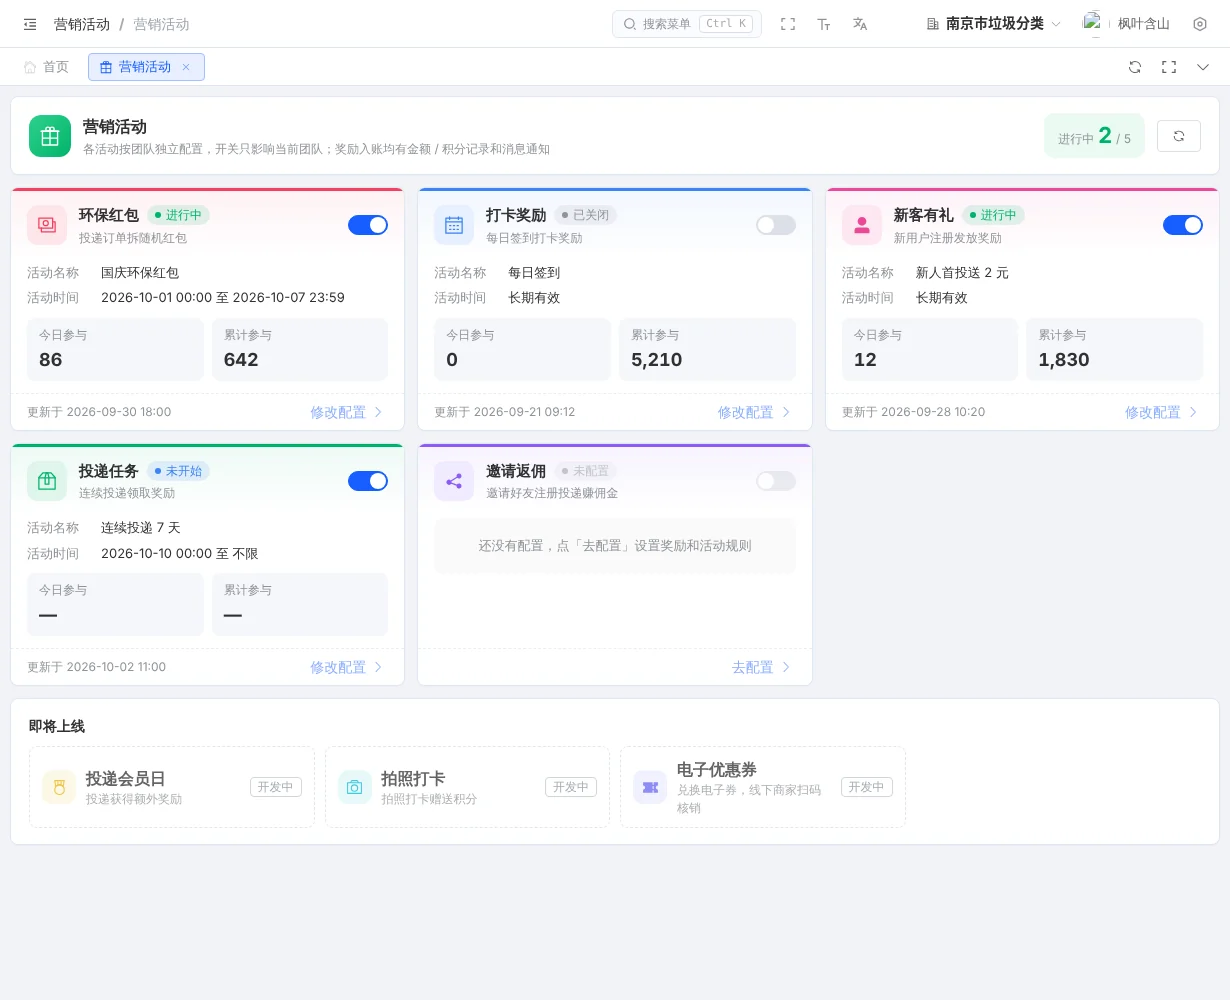Open 修改配置 for 打卡奖励
The height and width of the screenshot is (1000, 1230).
[754, 412]
